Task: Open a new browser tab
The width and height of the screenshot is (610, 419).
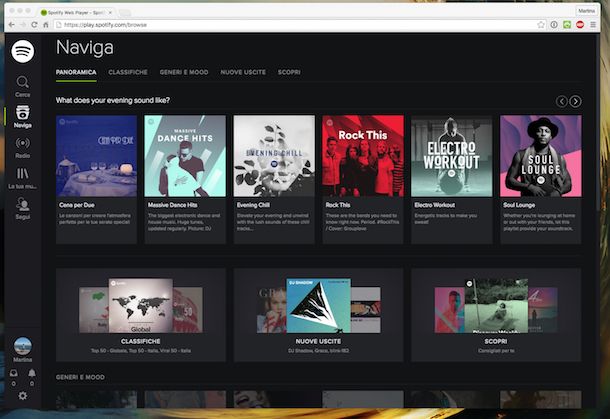Action: [x=124, y=13]
